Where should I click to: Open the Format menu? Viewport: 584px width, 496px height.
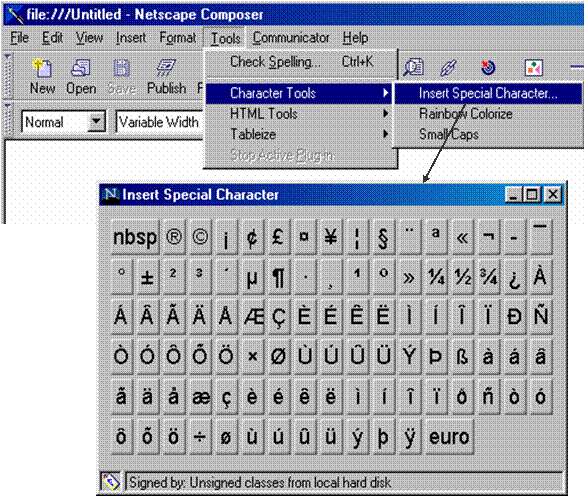click(x=178, y=38)
